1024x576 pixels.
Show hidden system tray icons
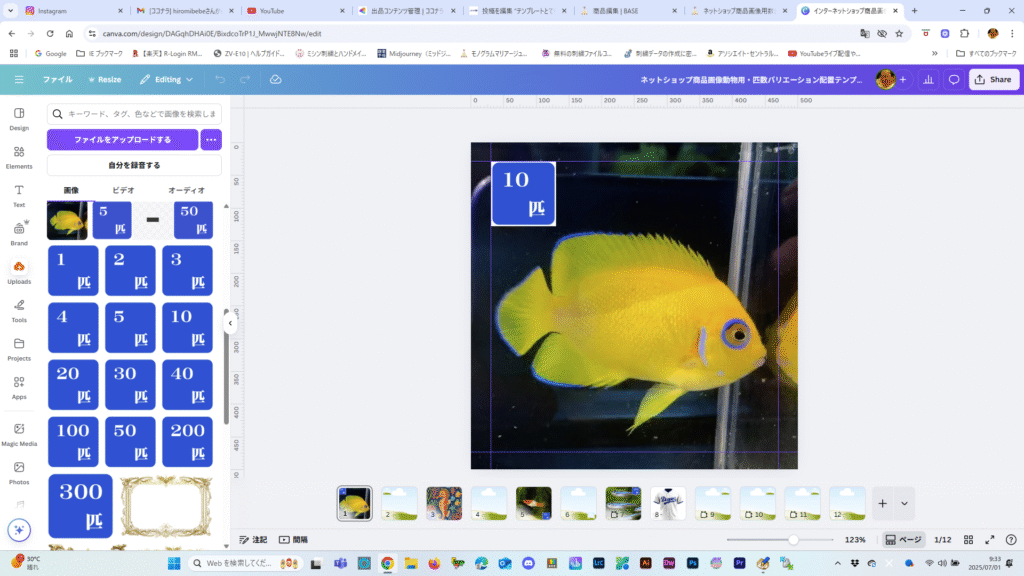(x=837, y=563)
